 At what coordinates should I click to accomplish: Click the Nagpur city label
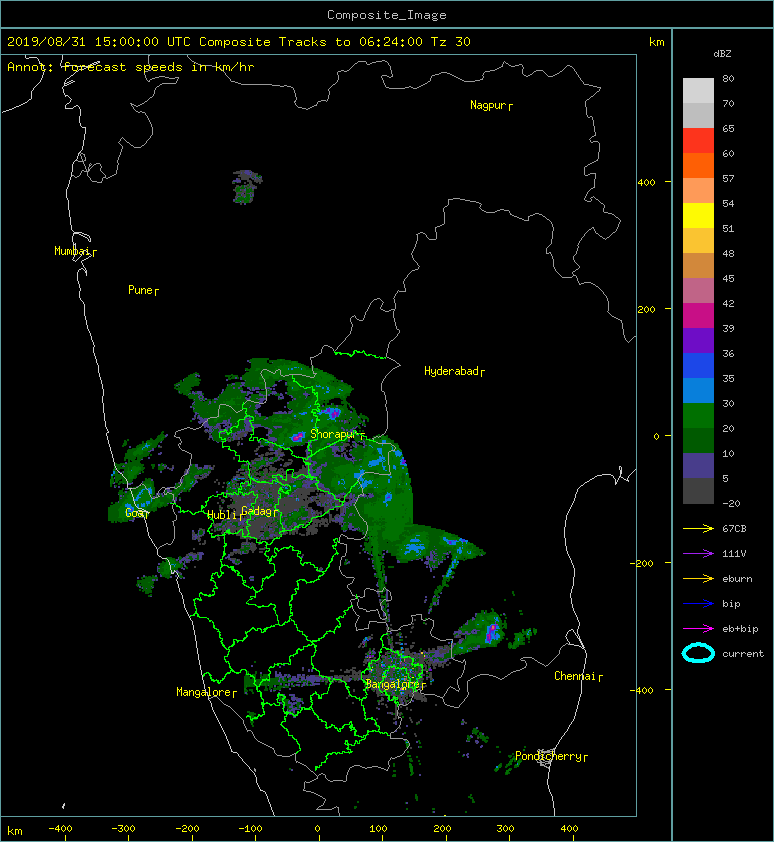tap(488, 105)
